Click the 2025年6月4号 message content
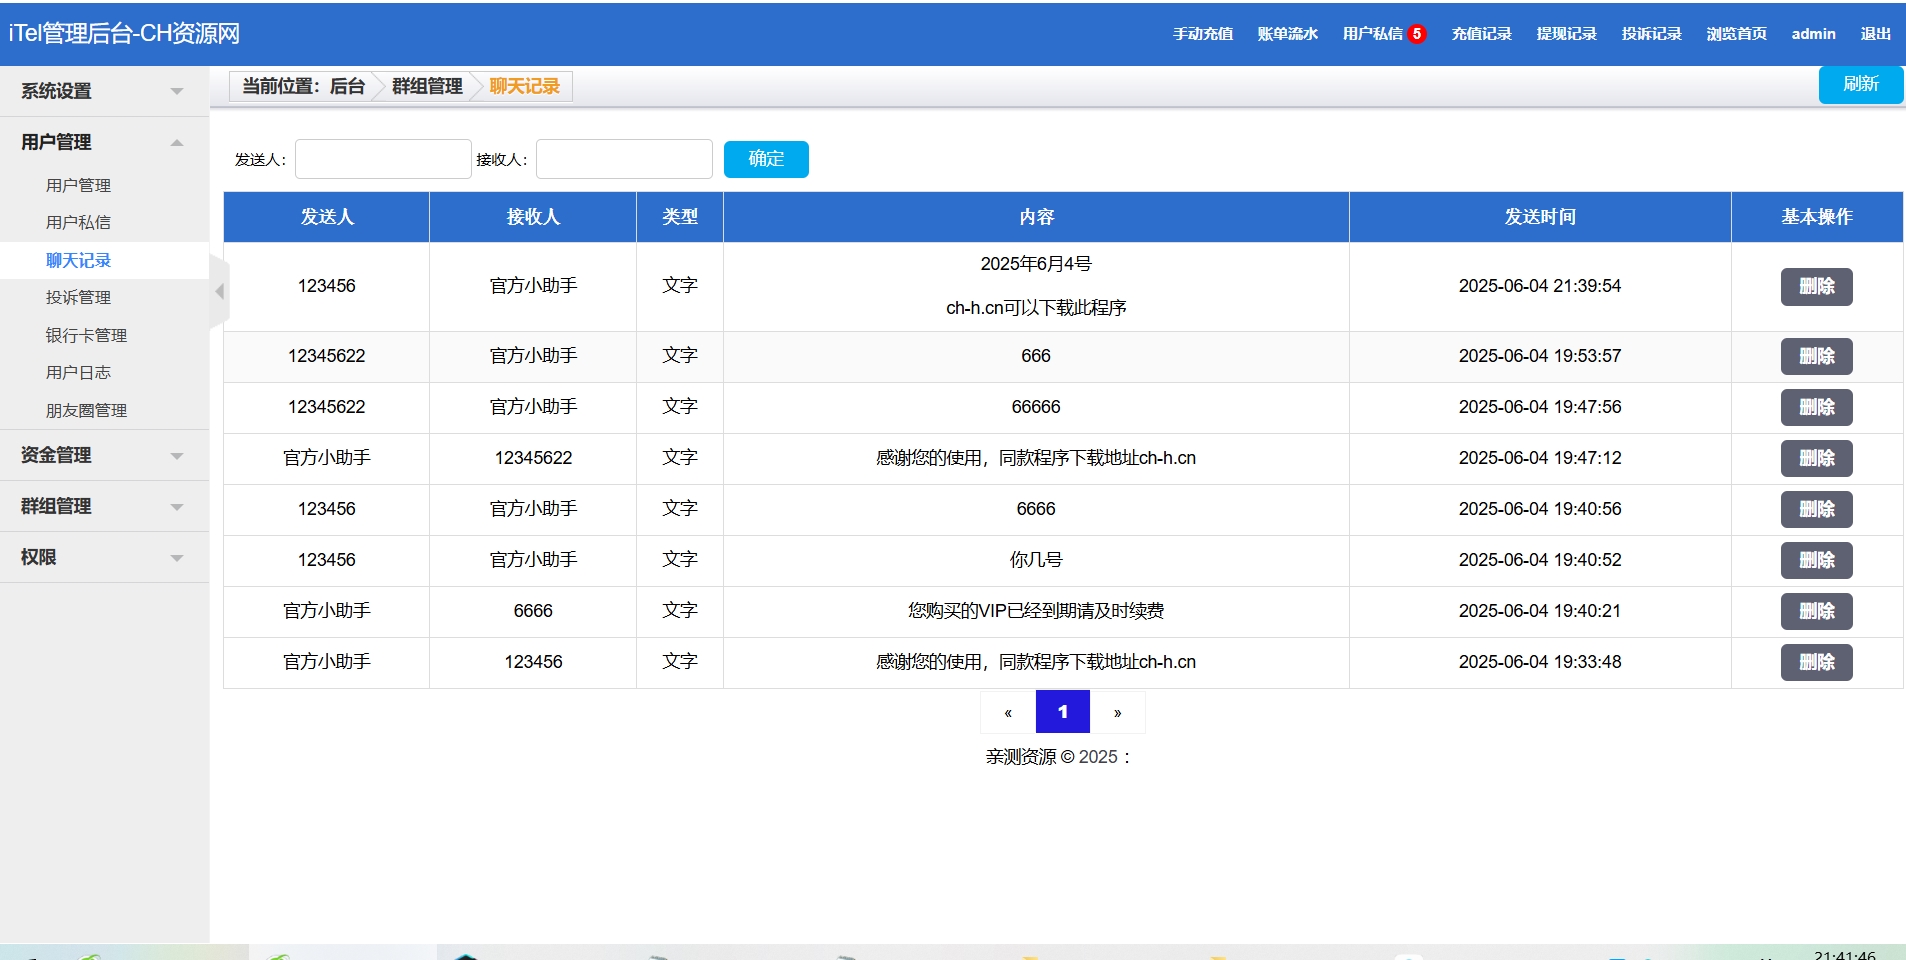This screenshot has height=960, width=1906. click(1036, 264)
